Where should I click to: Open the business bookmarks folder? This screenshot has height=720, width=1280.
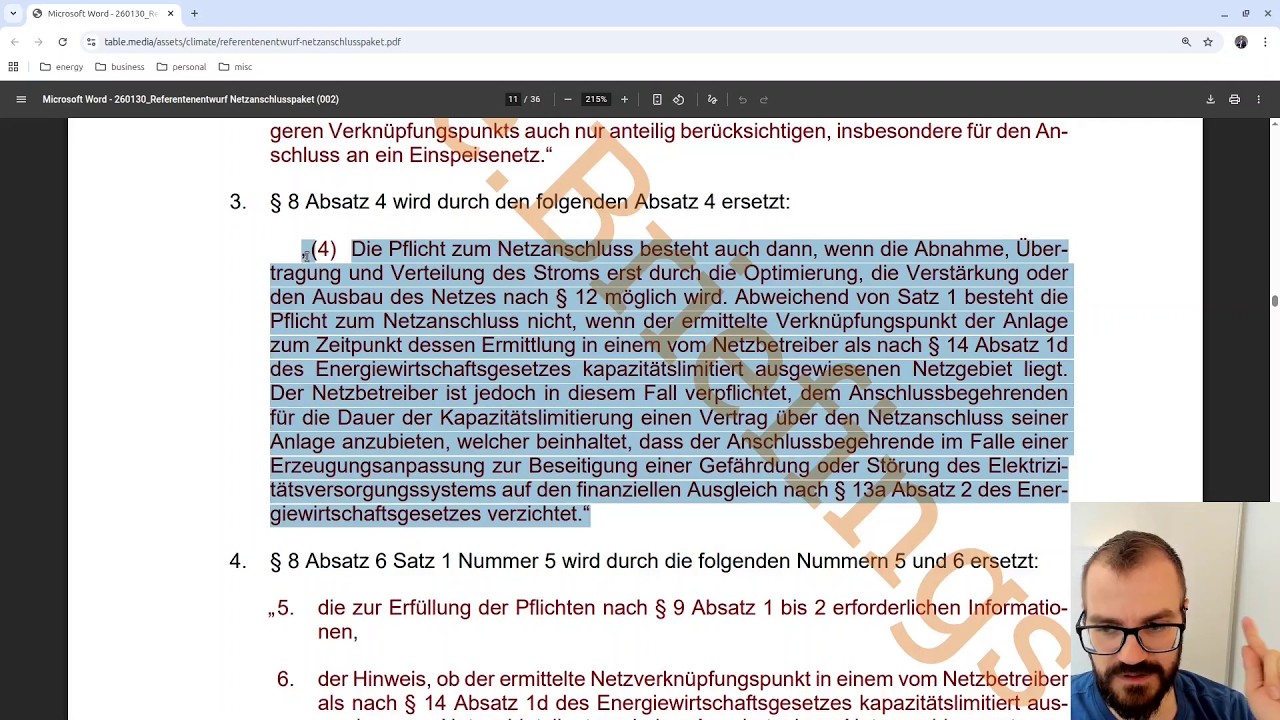point(120,67)
